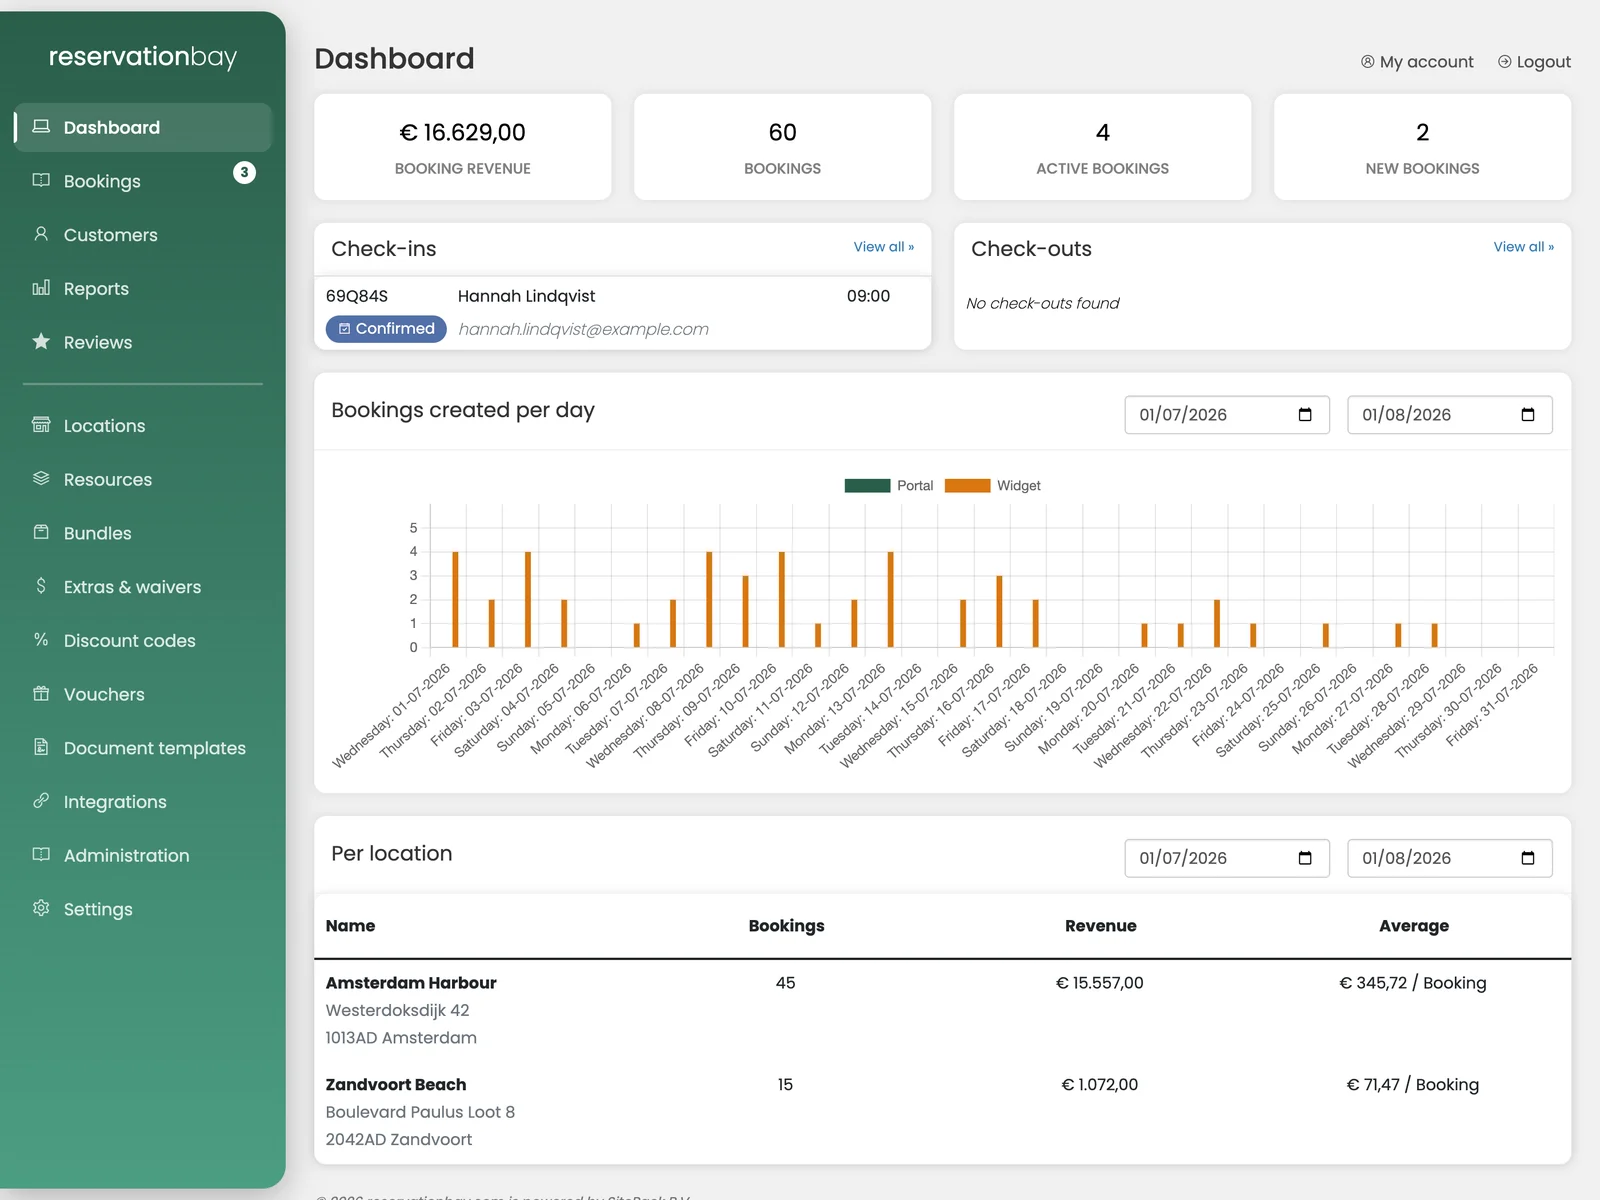The width and height of the screenshot is (1600, 1200).
Task: Click the Bookings book icon in sidebar
Action: (41, 180)
